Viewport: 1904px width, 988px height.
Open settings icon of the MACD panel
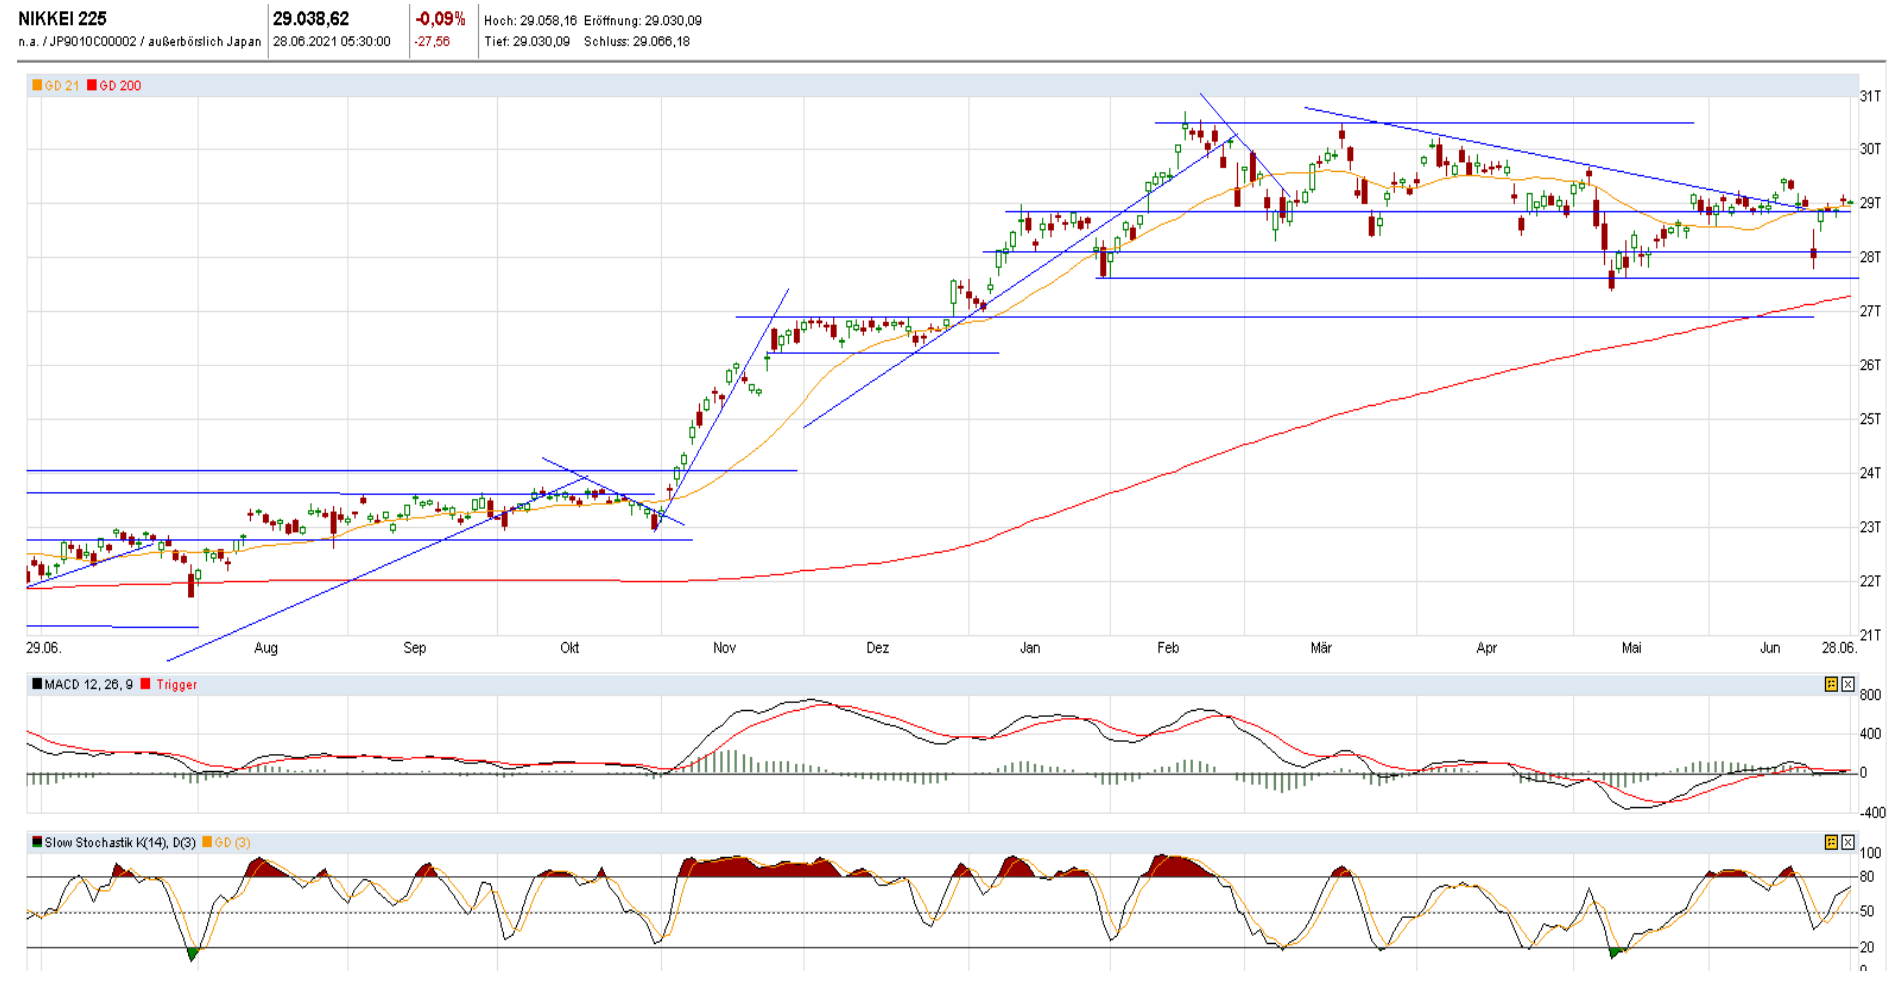point(1831,685)
